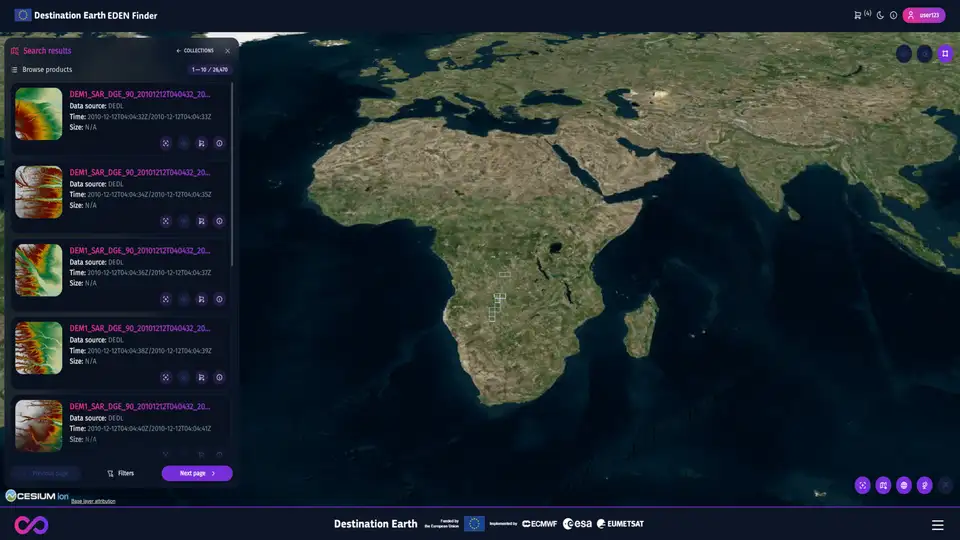Open the hamburger menu in the footer

(x=937, y=525)
